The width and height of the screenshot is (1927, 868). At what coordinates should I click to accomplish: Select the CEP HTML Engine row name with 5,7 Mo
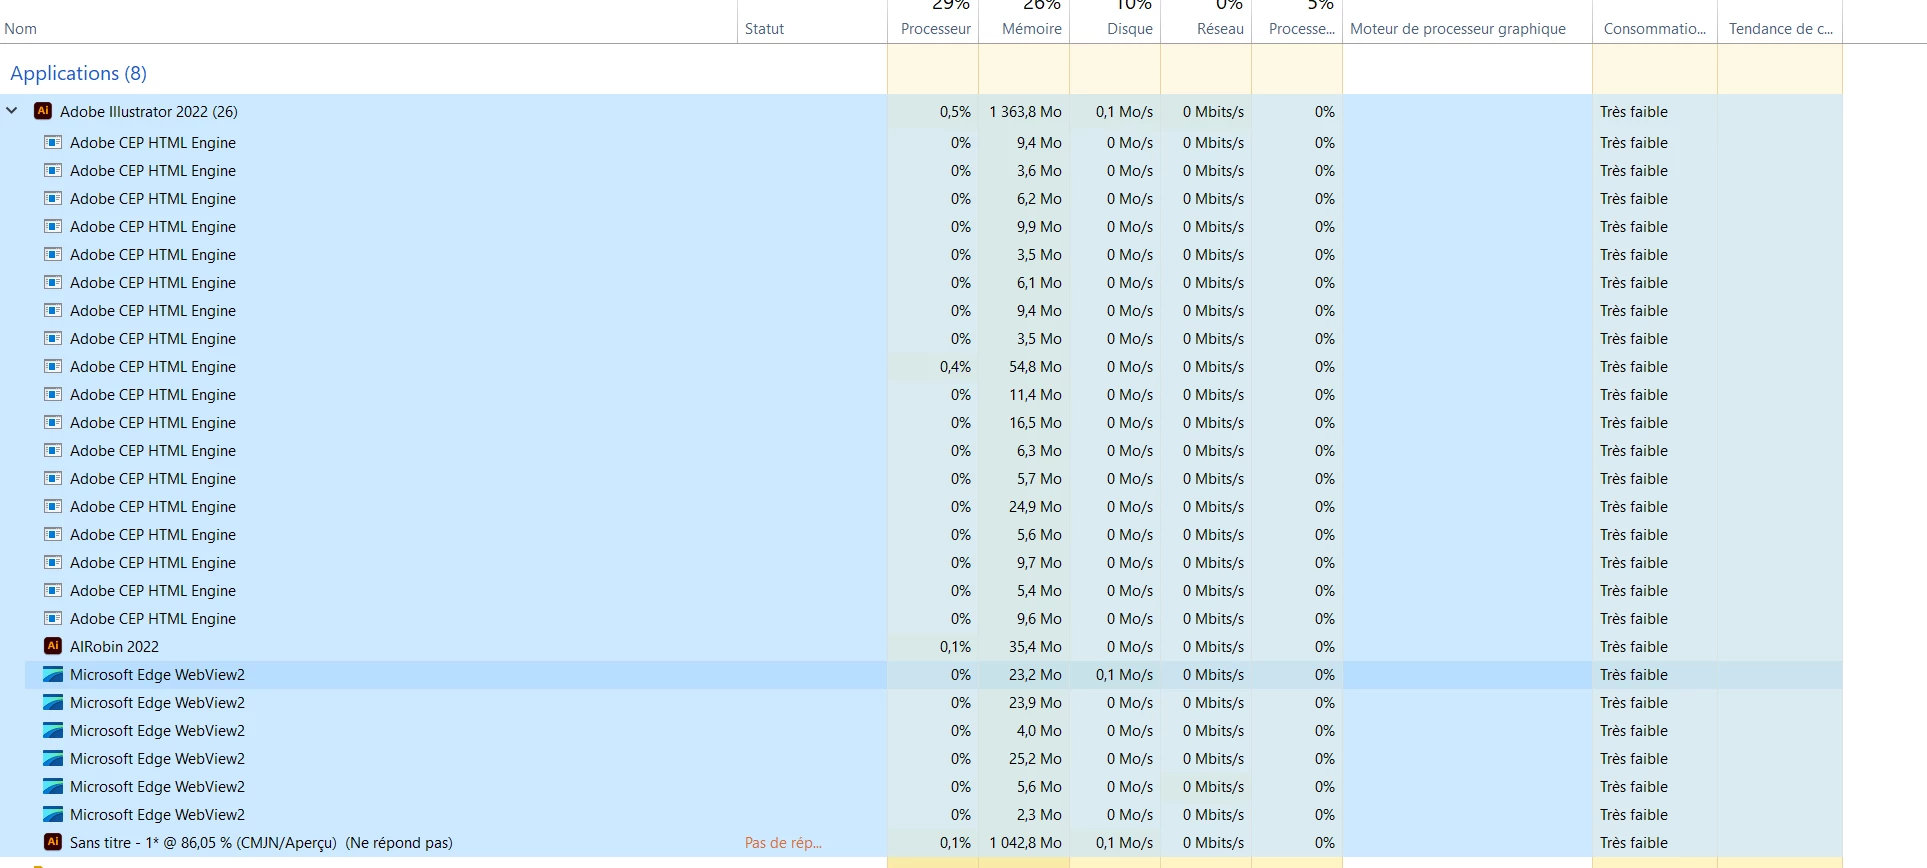click(x=153, y=478)
